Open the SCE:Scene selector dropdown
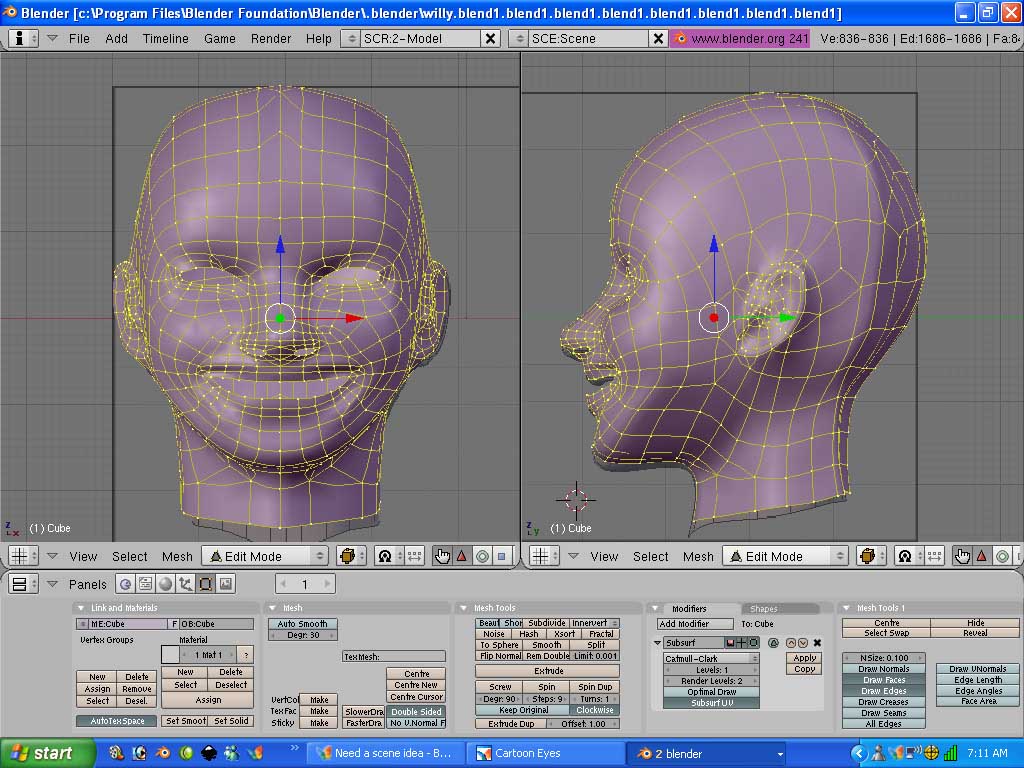The image size is (1024, 768). coord(520,39)
